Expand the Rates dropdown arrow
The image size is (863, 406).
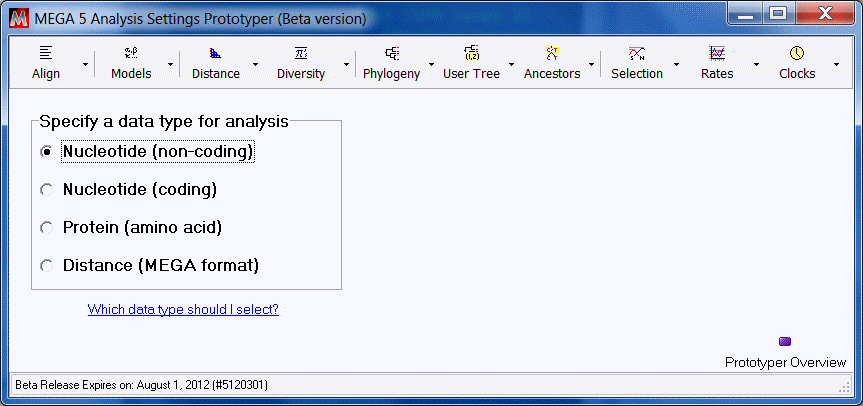click(756, 64)
